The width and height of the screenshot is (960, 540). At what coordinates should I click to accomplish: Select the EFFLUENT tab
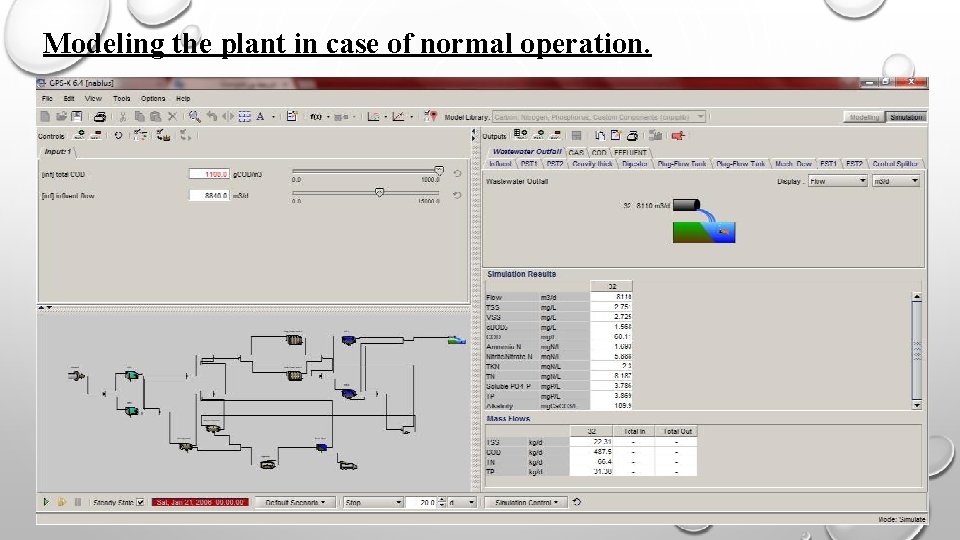(630, 152)
